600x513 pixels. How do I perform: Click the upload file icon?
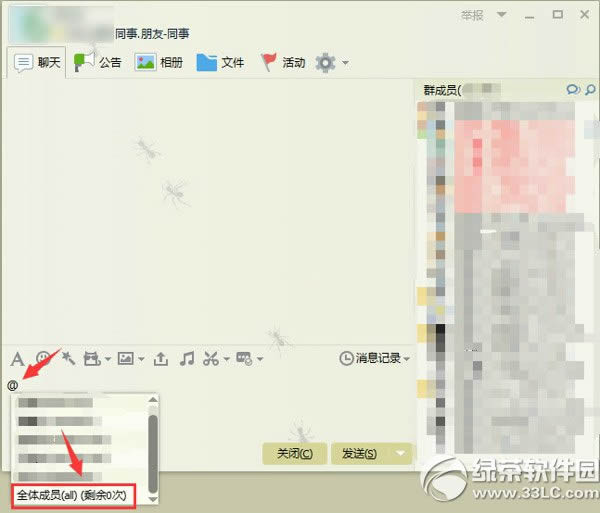tap(161, 359)
